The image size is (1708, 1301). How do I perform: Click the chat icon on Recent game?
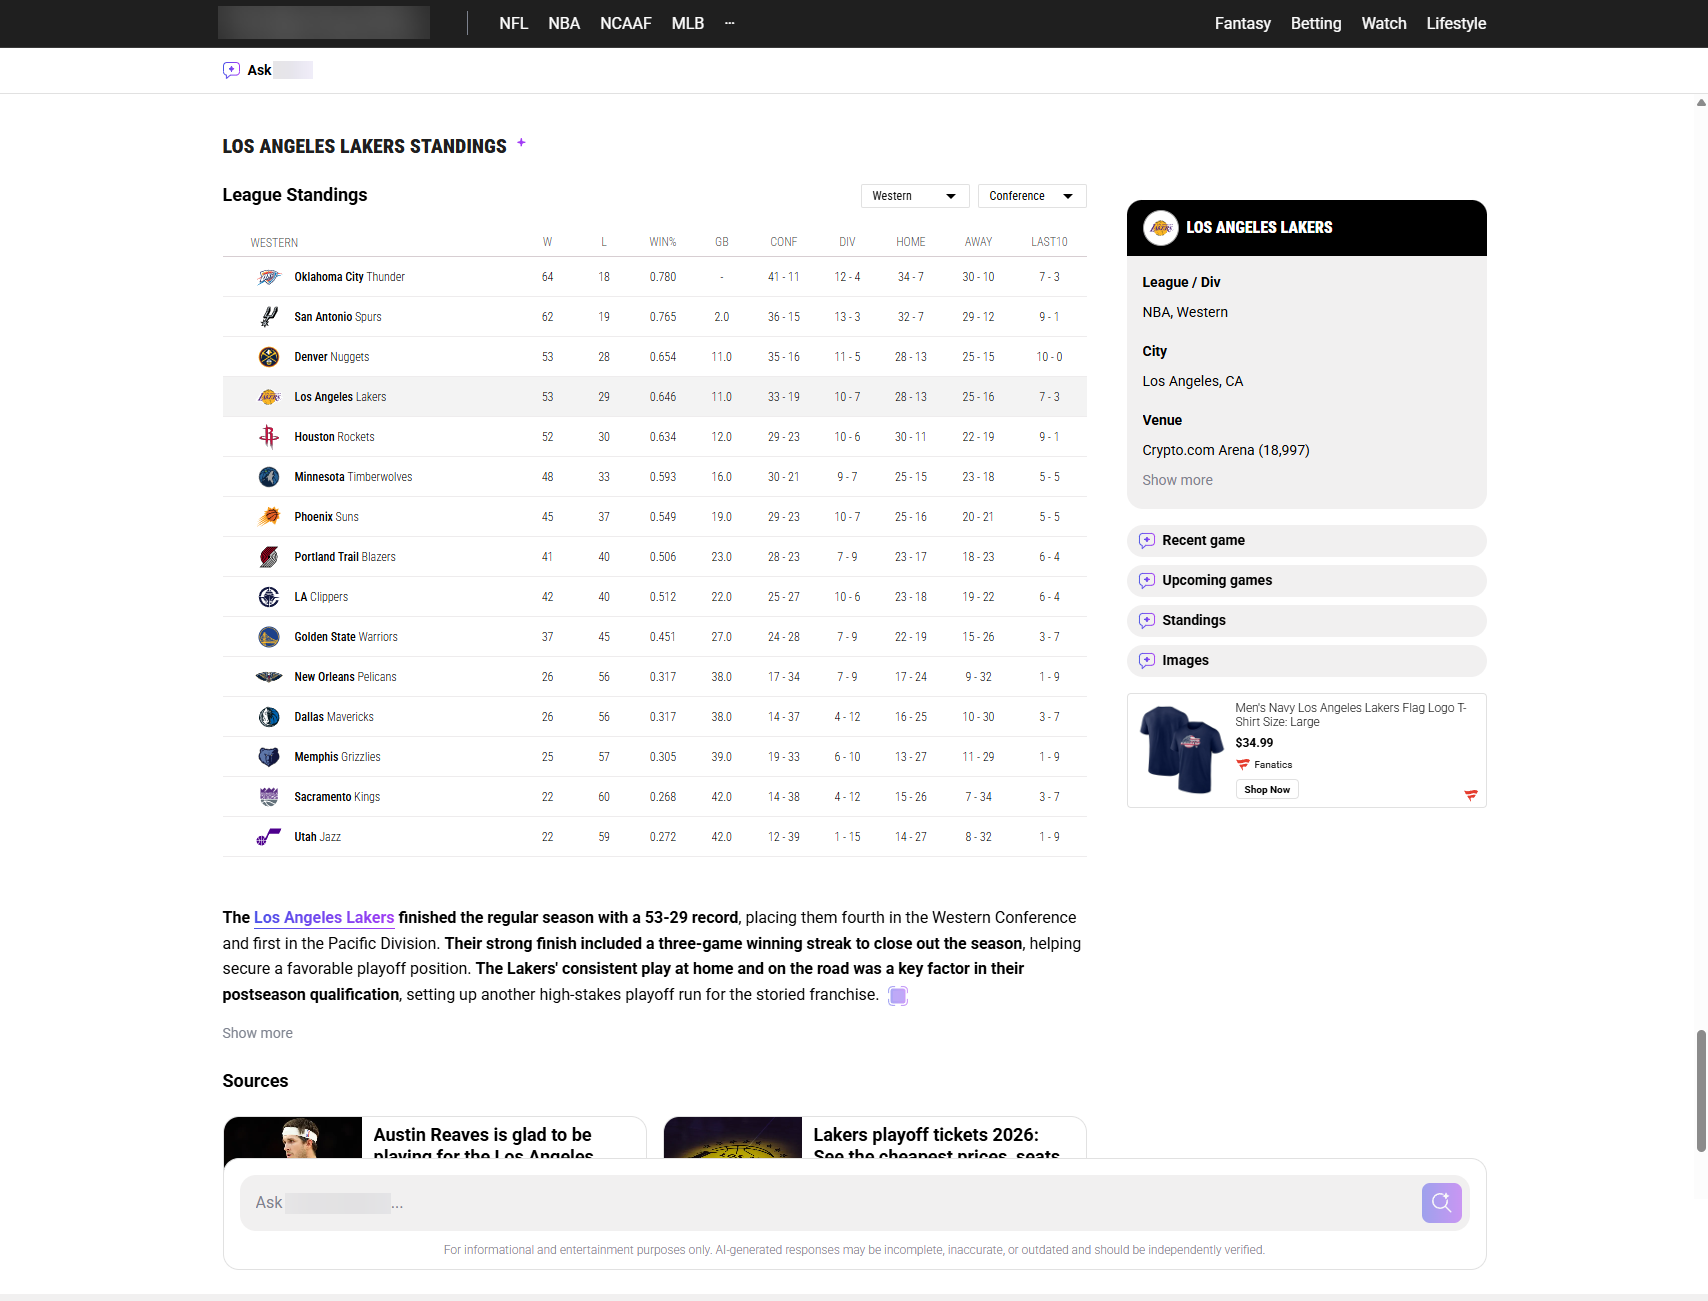click(1147, 541)
